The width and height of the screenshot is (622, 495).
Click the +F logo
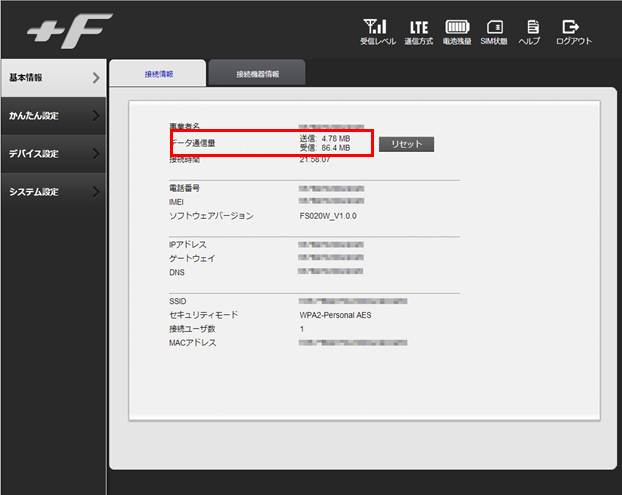pyautogui.click(x=70, y=30)
